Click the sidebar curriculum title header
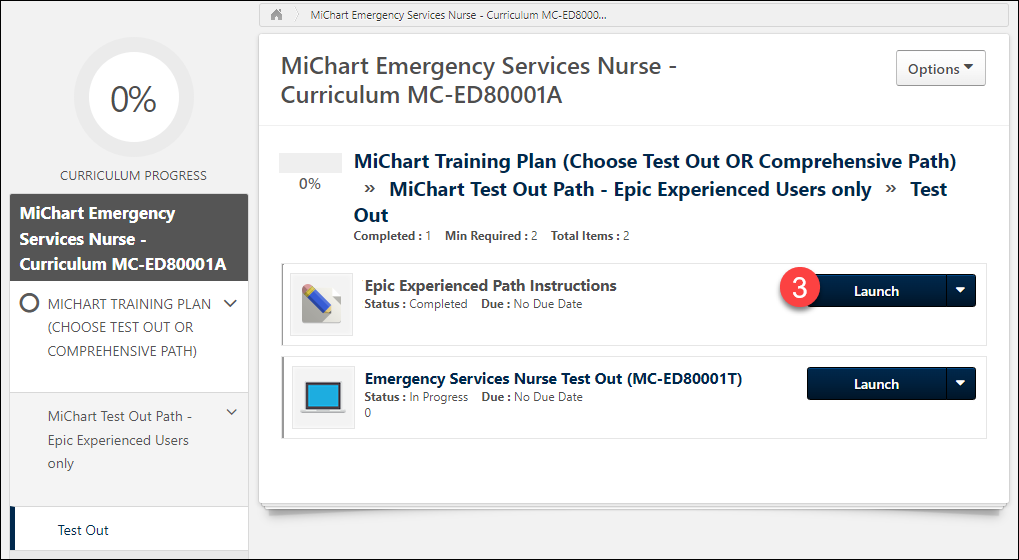 pyautogui.click(x=122, y=239)
